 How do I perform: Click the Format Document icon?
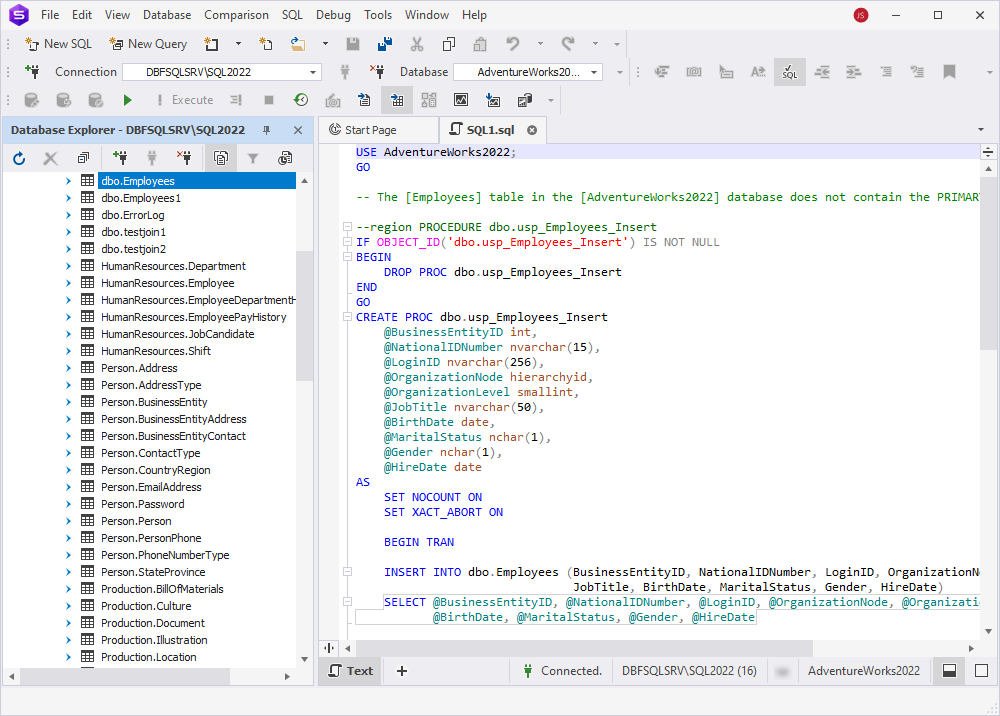[x=662, y=72]
